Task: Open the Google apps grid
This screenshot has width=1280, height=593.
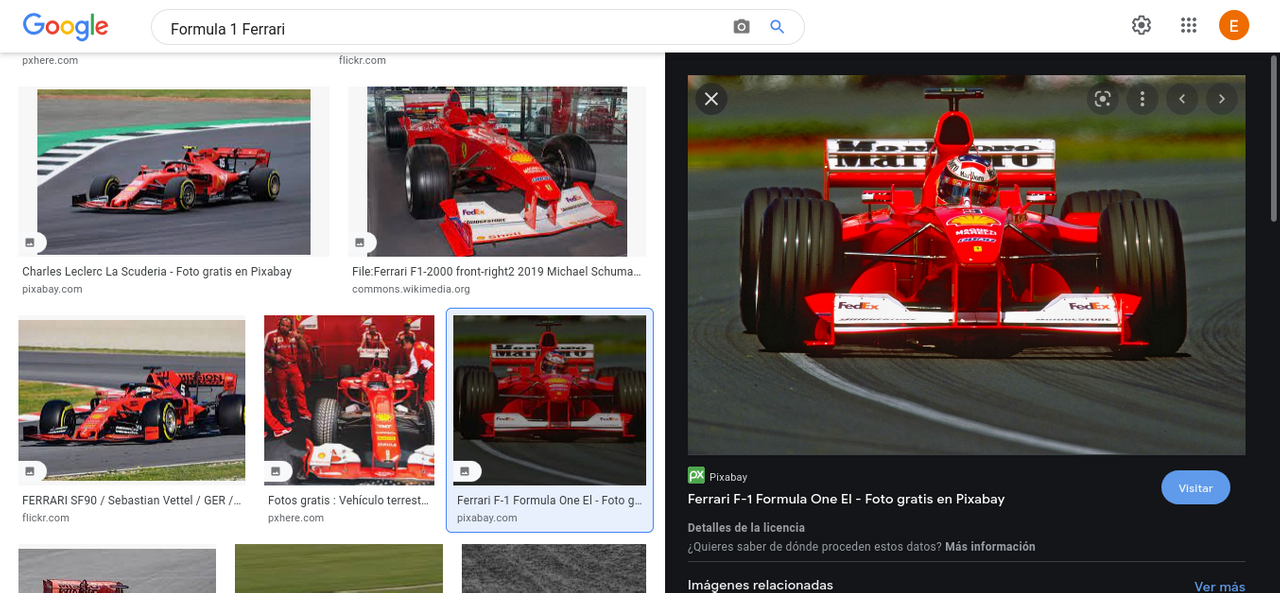Action: [x=1188, y=26]
